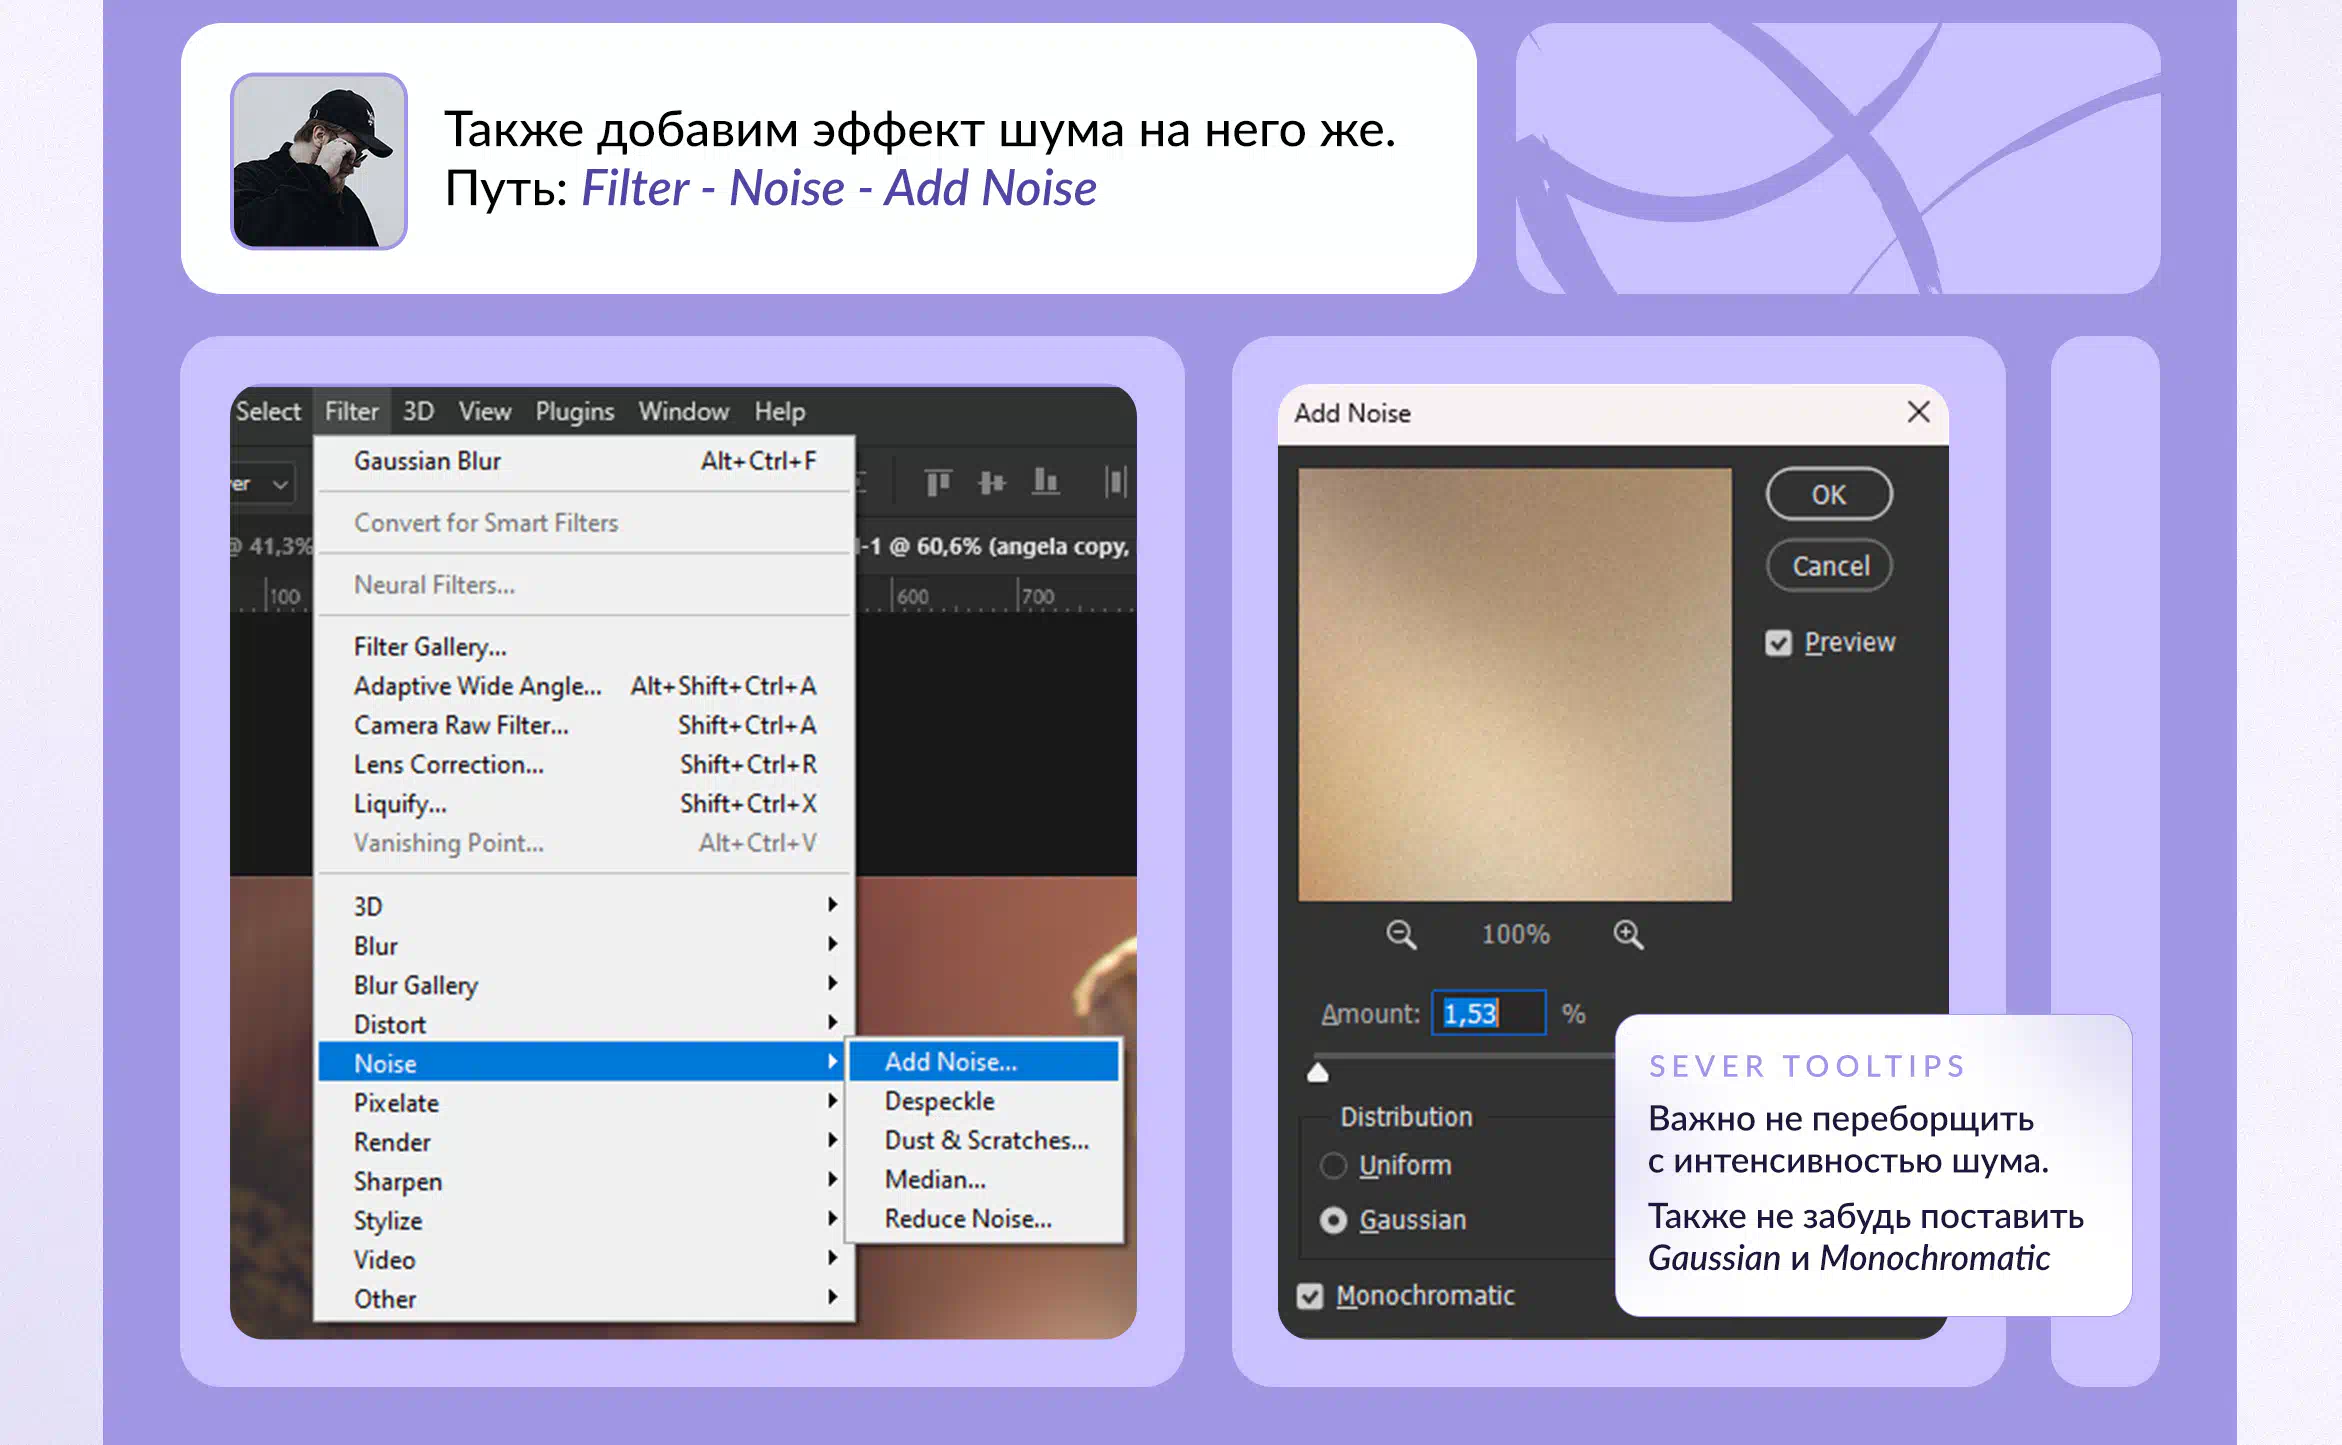This screenshot has width=2342, height=1445.
Task: Open the Window menu
Action: (x=683, y=411)
